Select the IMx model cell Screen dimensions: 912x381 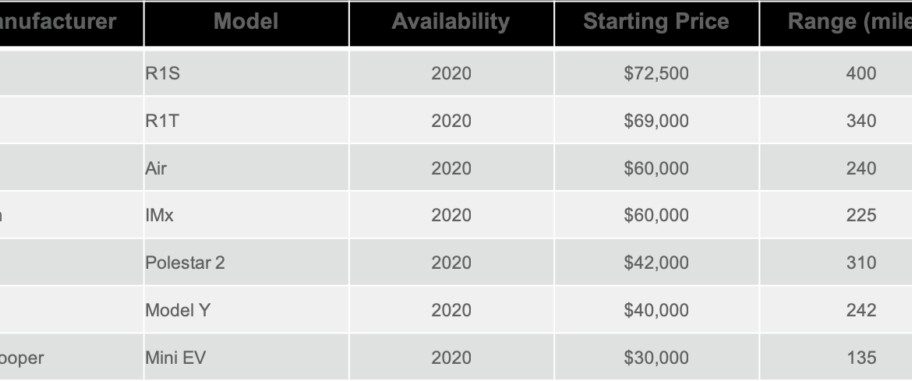click(x=246, y=215)
